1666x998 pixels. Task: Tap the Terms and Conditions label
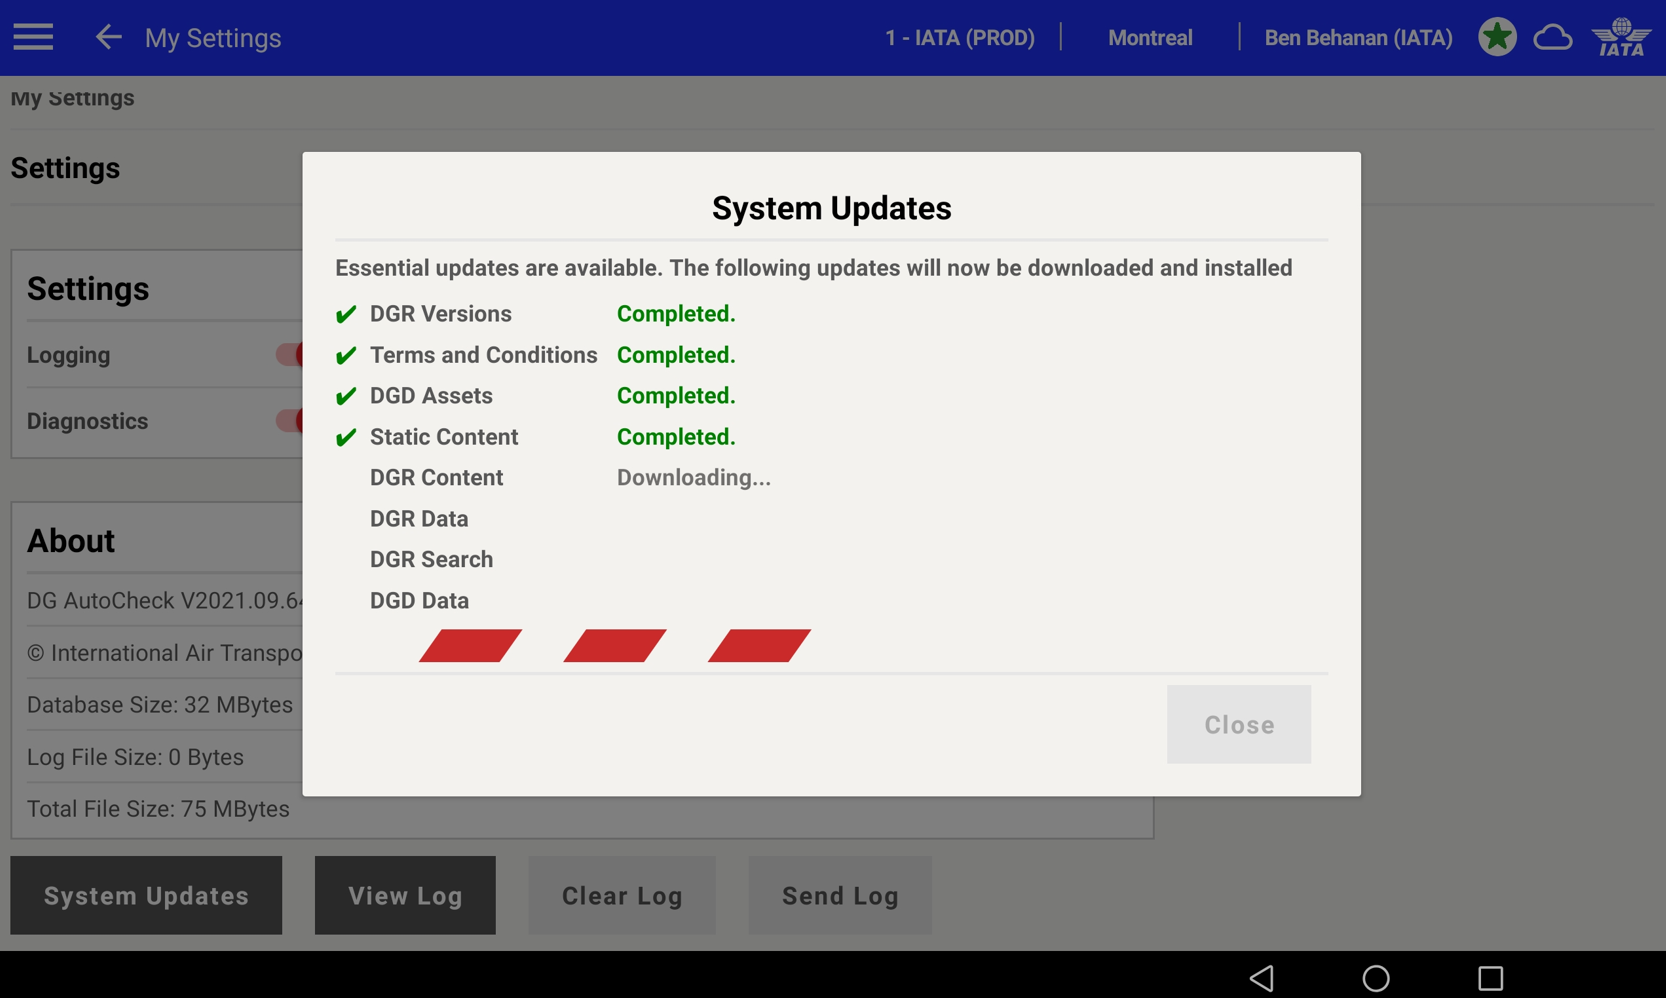(483, 355)
